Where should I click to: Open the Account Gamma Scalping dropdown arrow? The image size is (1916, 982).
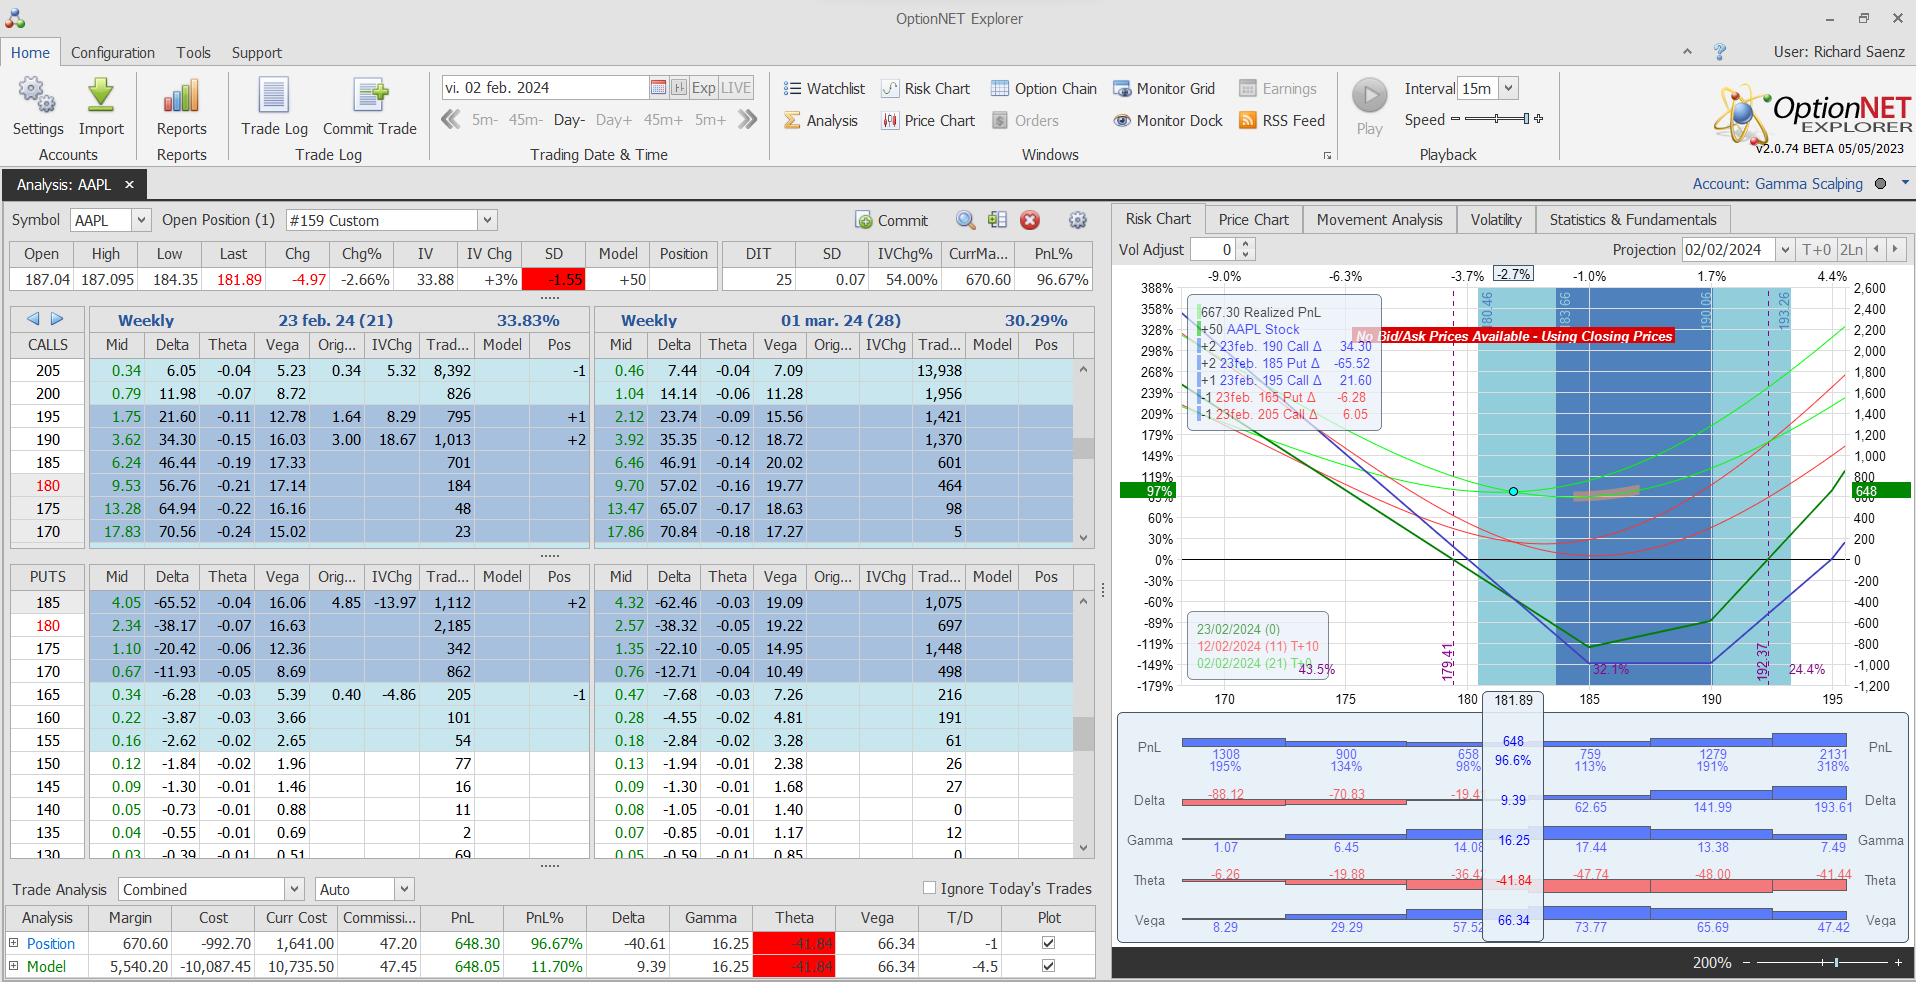[1905, 183]
